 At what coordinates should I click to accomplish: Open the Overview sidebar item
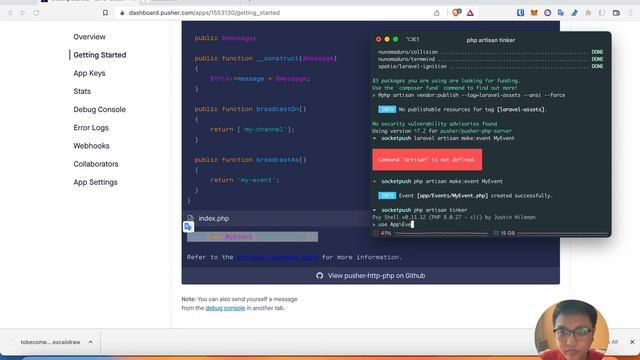[89, 37]
